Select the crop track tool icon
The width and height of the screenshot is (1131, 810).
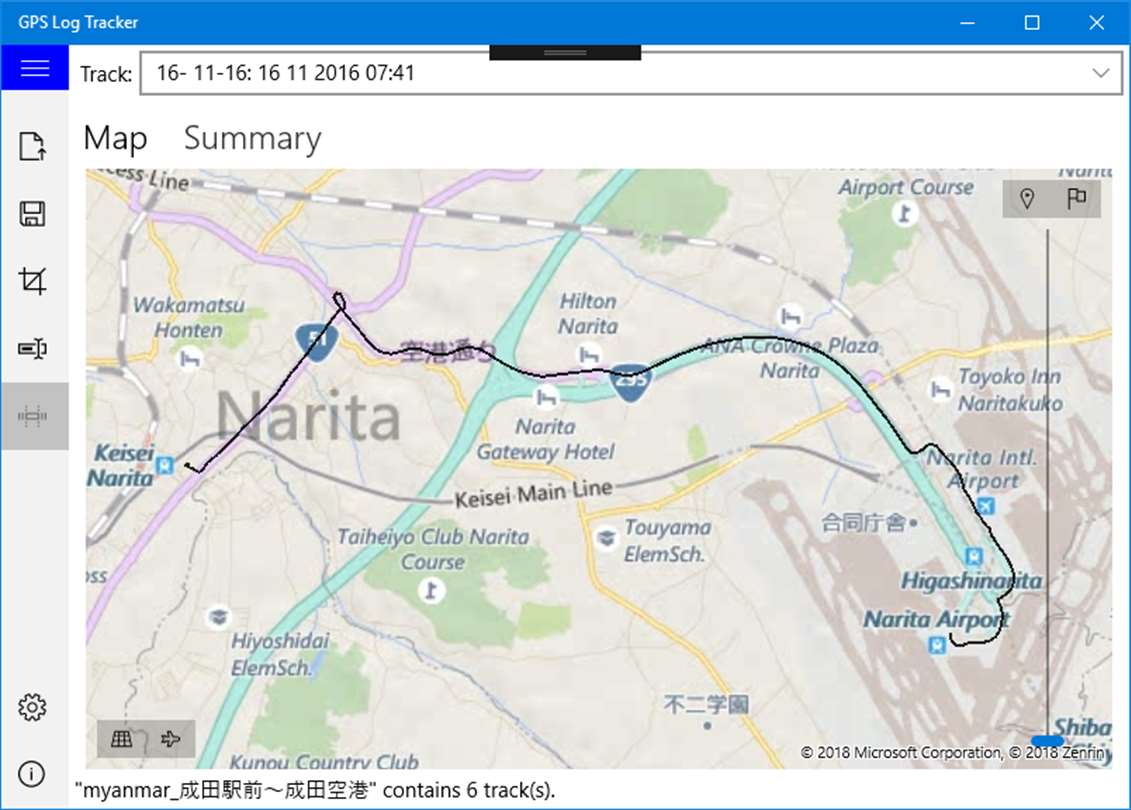click(x=32, y=281)
